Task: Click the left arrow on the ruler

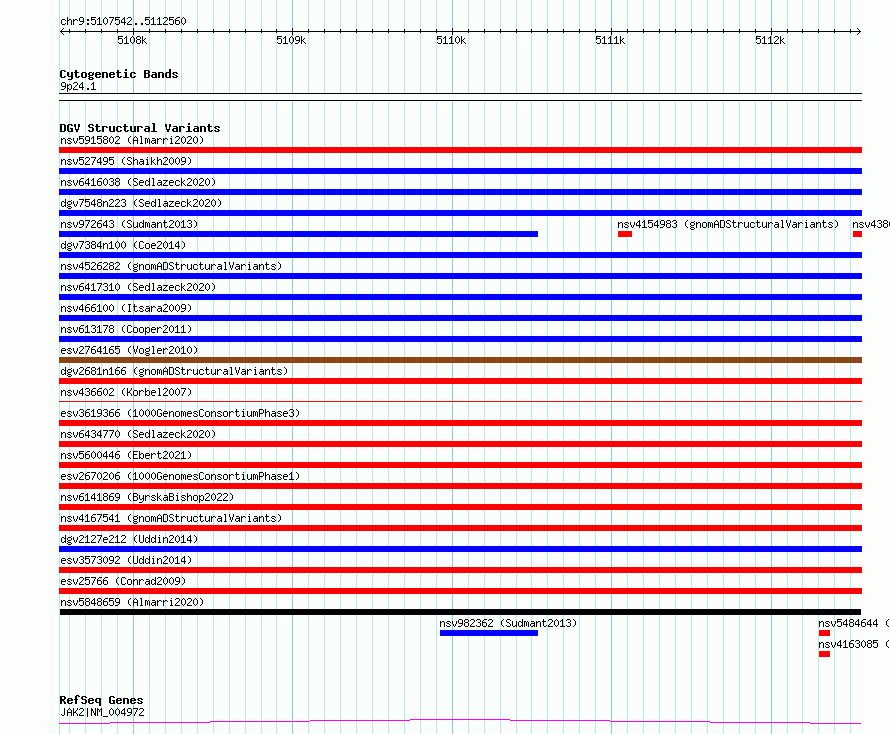Action: [62, 31]
